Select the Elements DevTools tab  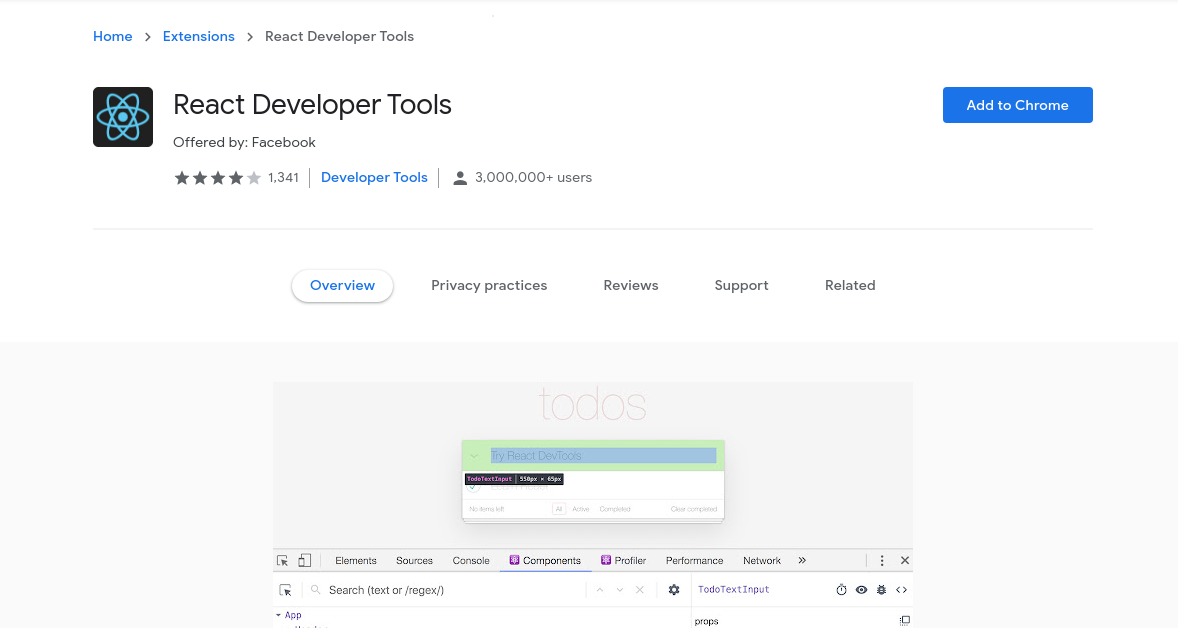click(356, 560)
